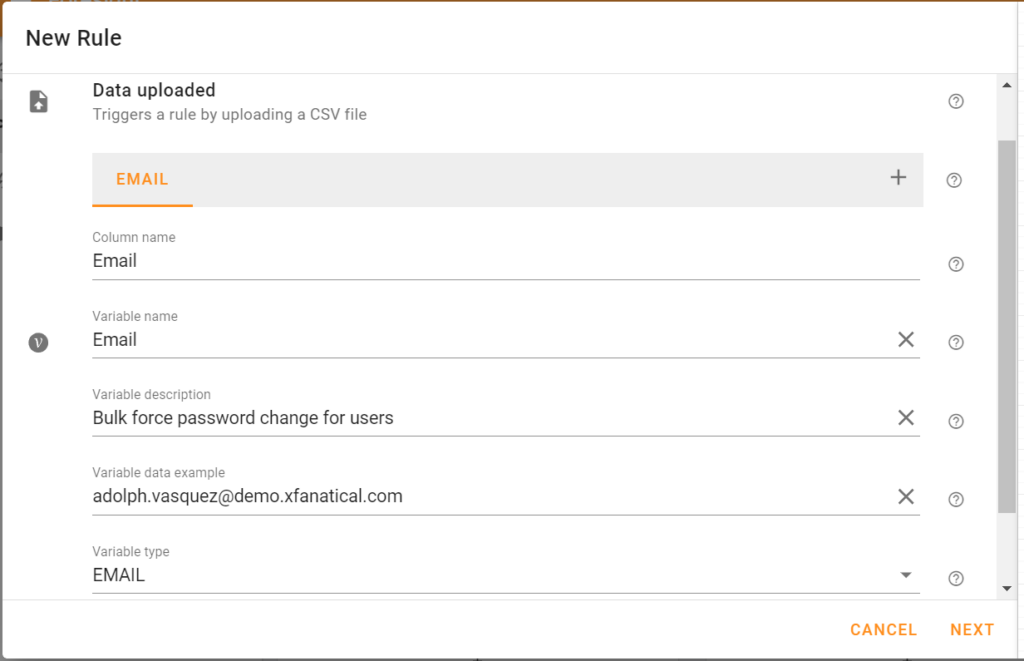Screen dimensions: 1024x661
Task: Open help for the Data uploaded trigger
Action: tap(955, 101)
